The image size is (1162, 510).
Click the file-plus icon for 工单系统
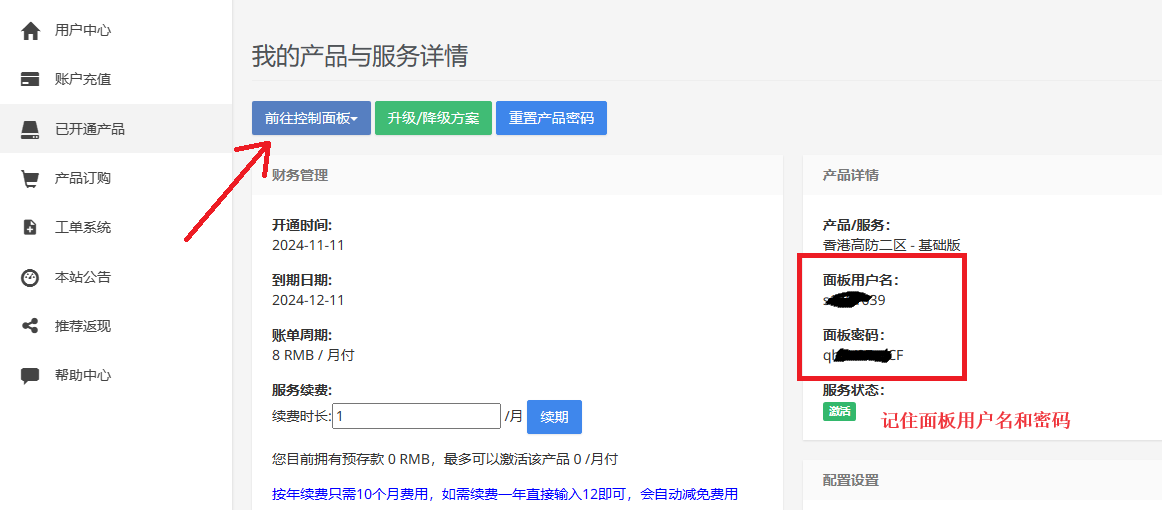[30, 227]
